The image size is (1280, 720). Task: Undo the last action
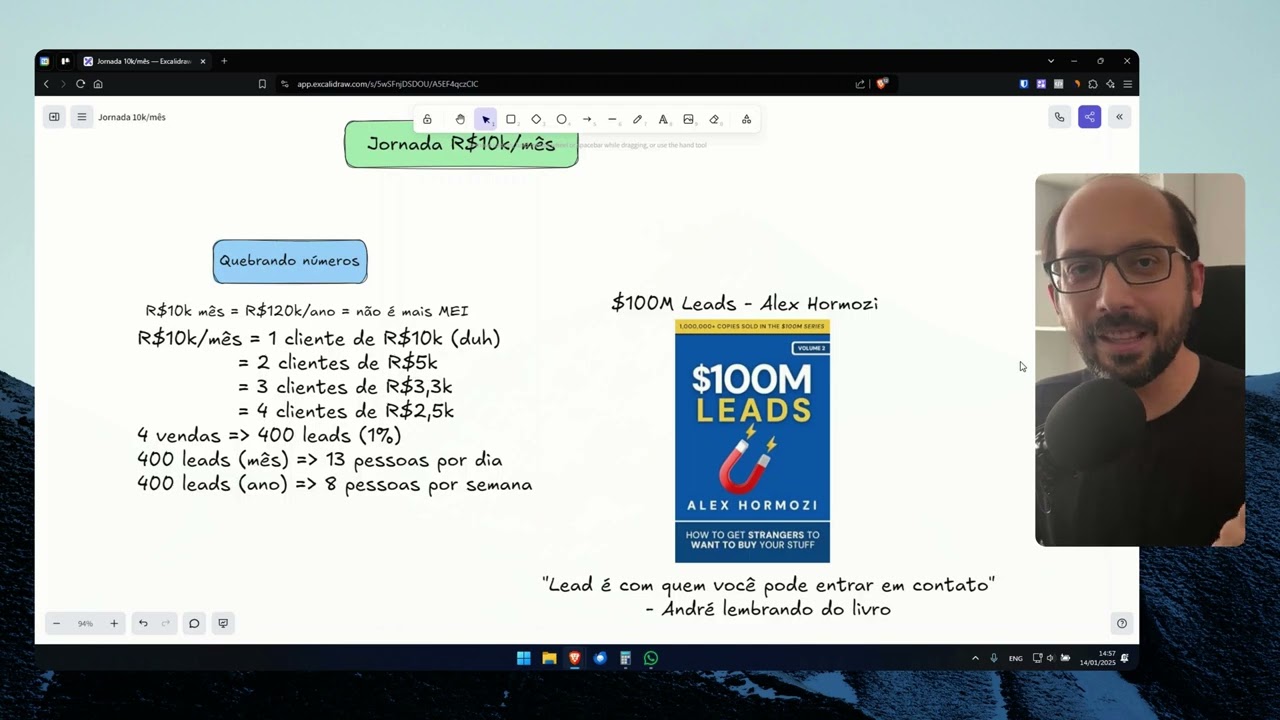(x=143, y=623)
